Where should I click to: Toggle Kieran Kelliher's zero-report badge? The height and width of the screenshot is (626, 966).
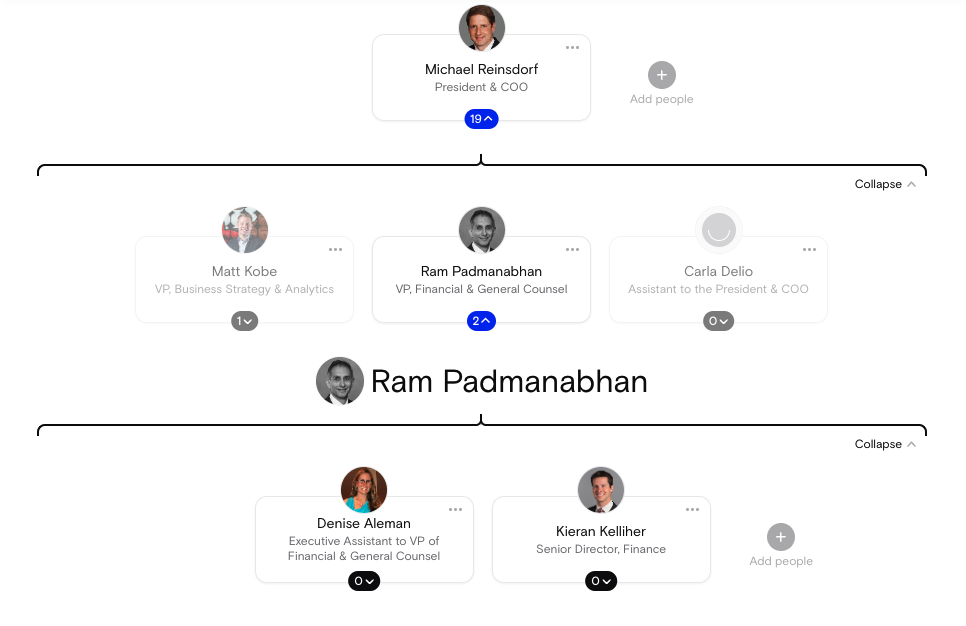tap(601, 581)
